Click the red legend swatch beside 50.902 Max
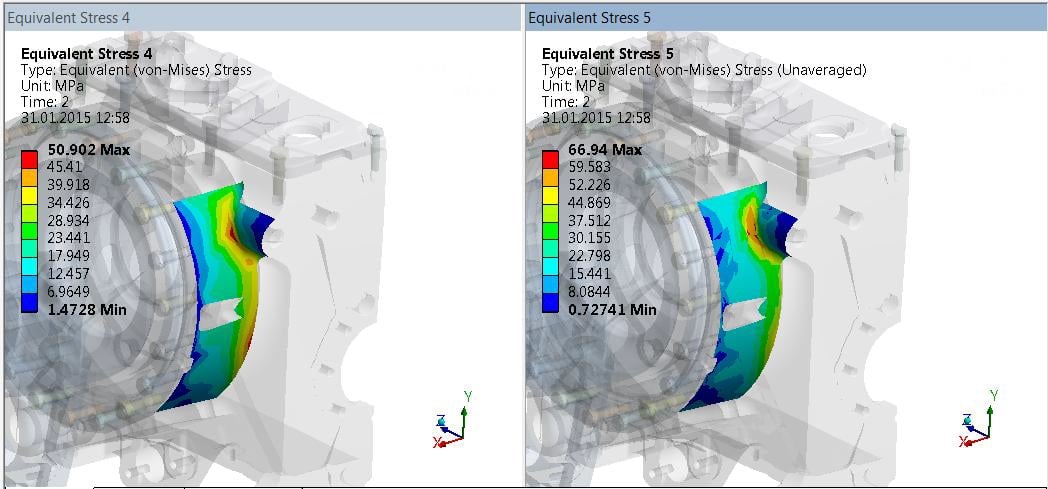 point(29,159)
